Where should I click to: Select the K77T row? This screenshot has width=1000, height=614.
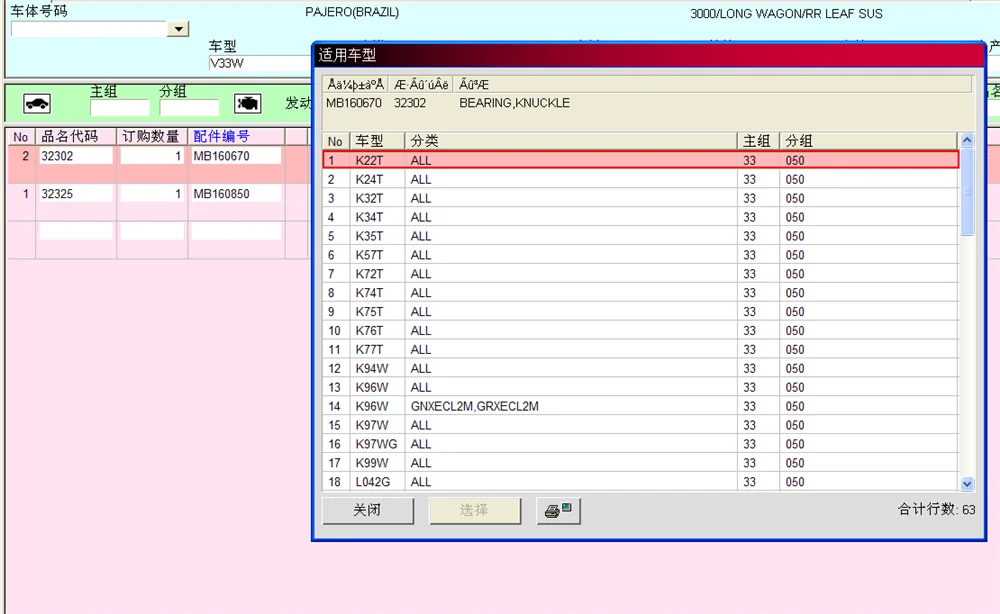pyautogui.click(x=640, y=349)
